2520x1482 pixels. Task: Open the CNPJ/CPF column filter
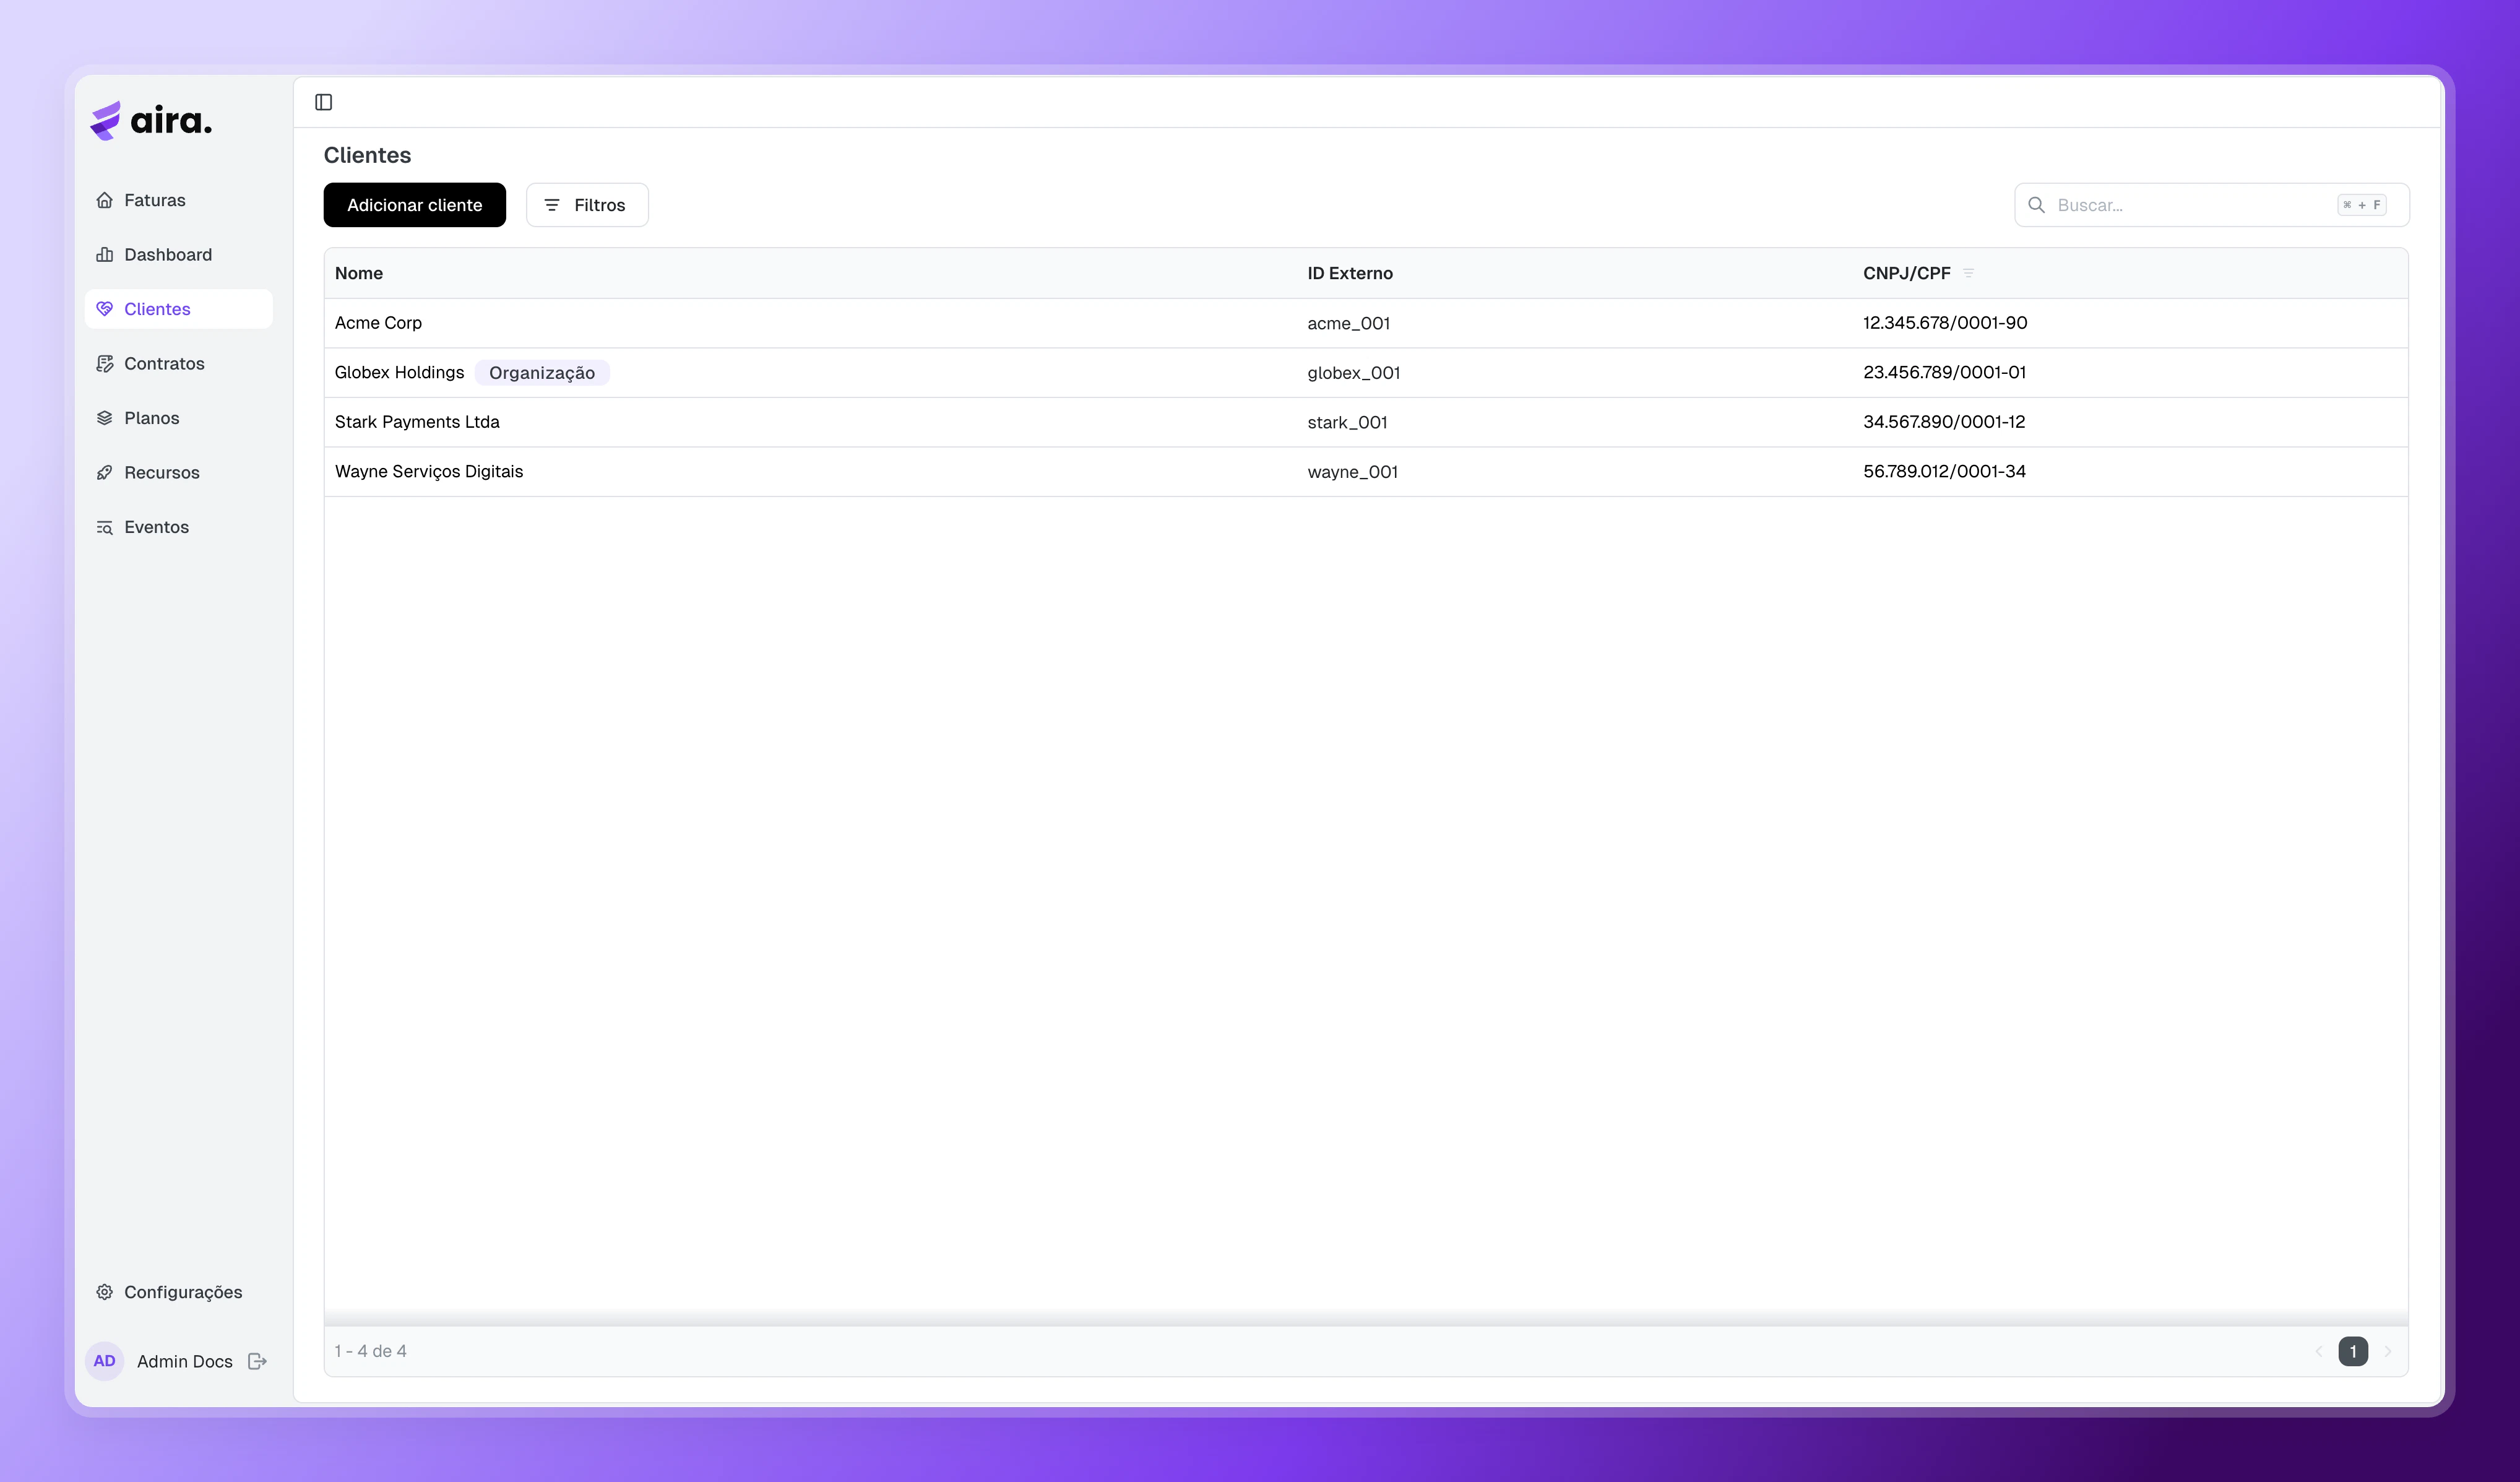(x=1967, y=272)
